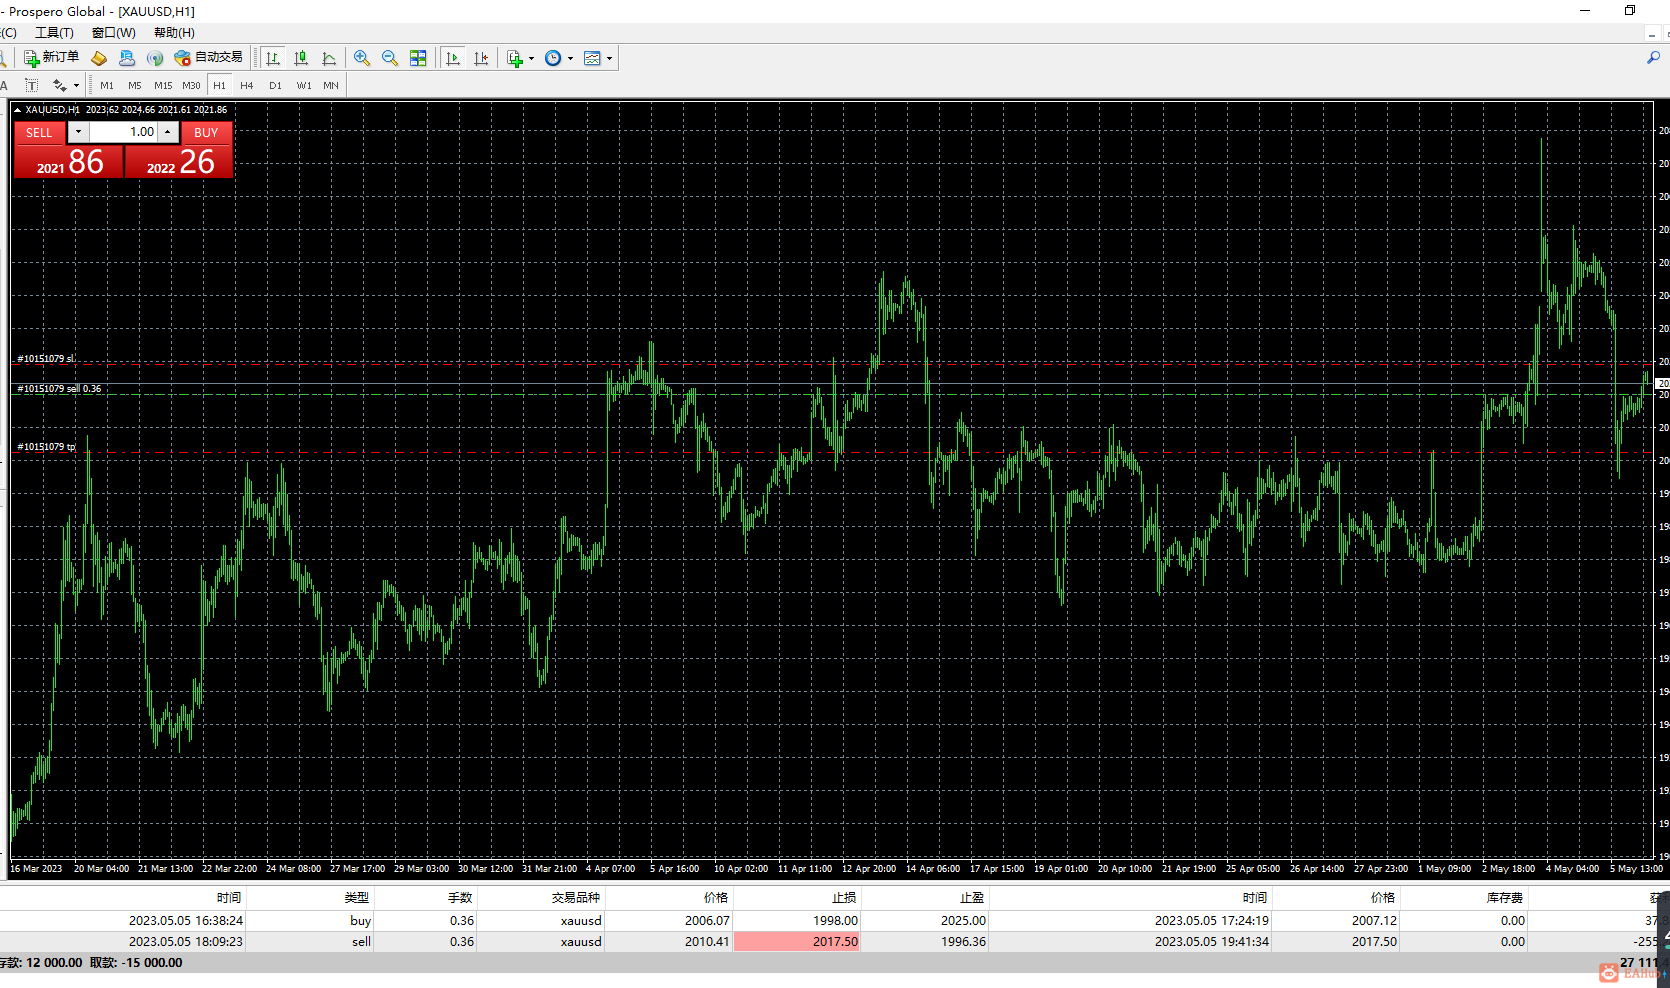Viewport: 1670px width, 988px height.
Task: Click the SELL one-click trading button
Action: click(x=39, y=132)
